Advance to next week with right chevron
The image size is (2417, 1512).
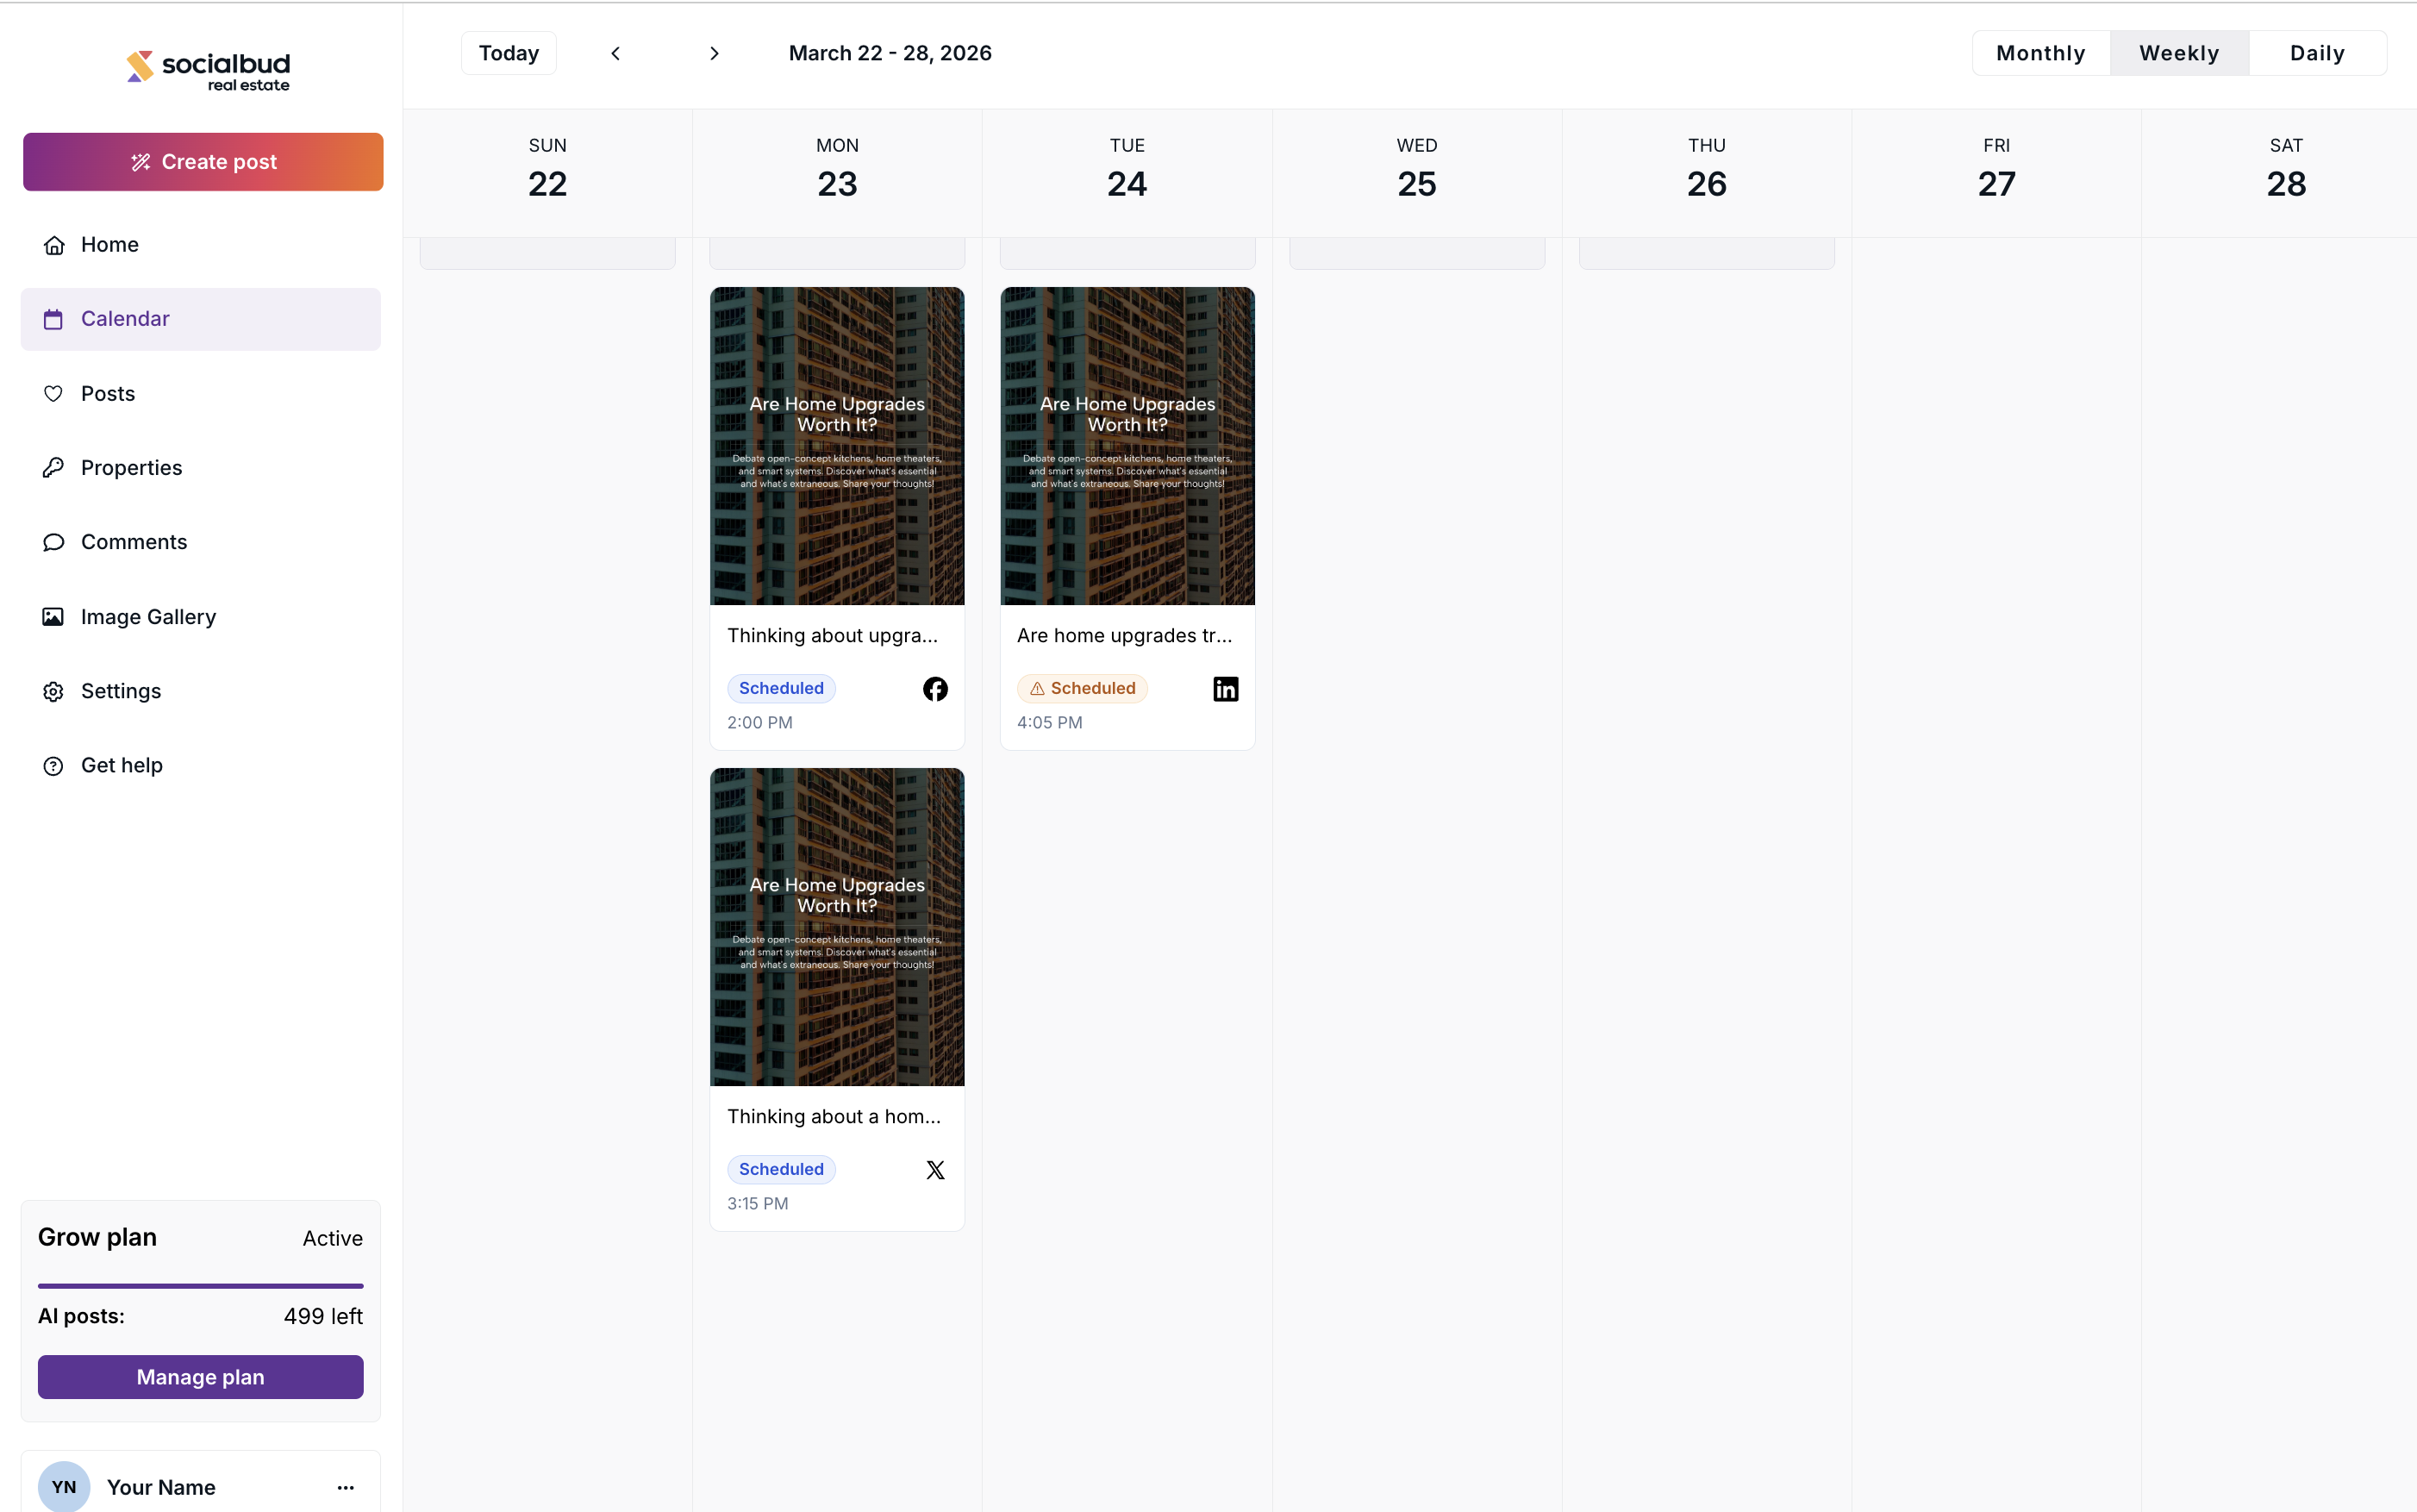click(714, 53)
